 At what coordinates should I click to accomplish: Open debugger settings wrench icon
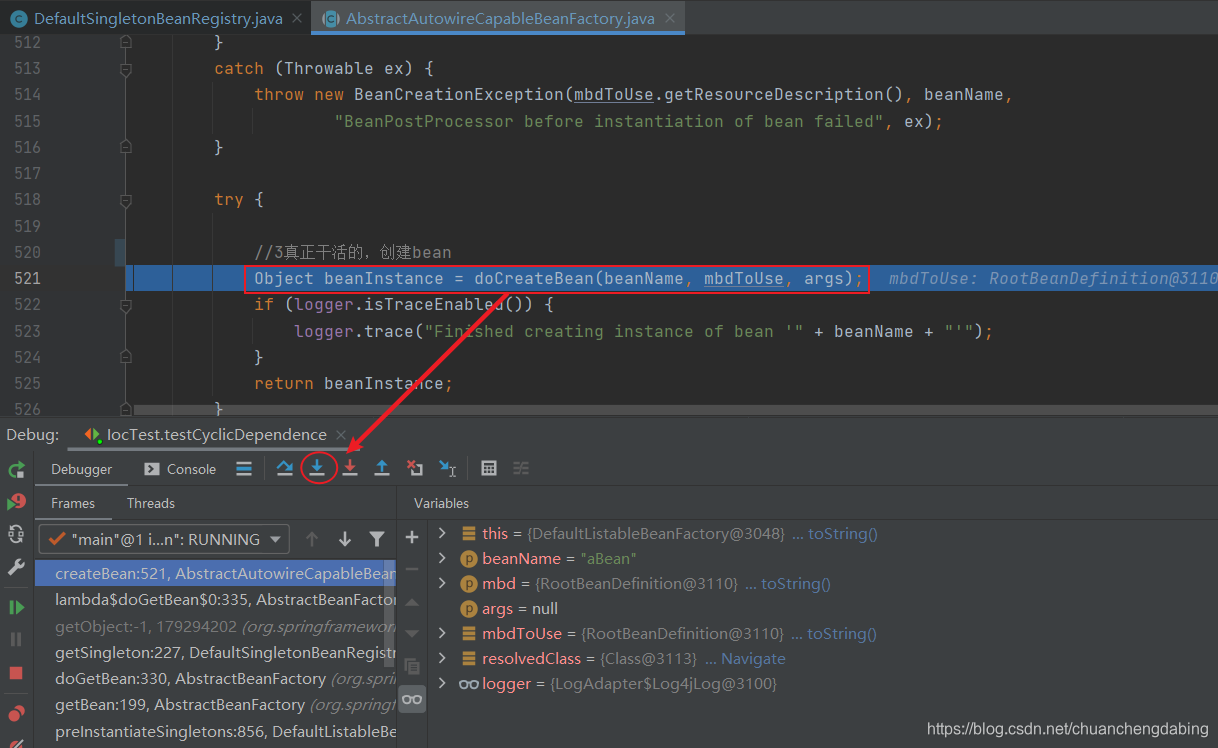pos(16,567)
